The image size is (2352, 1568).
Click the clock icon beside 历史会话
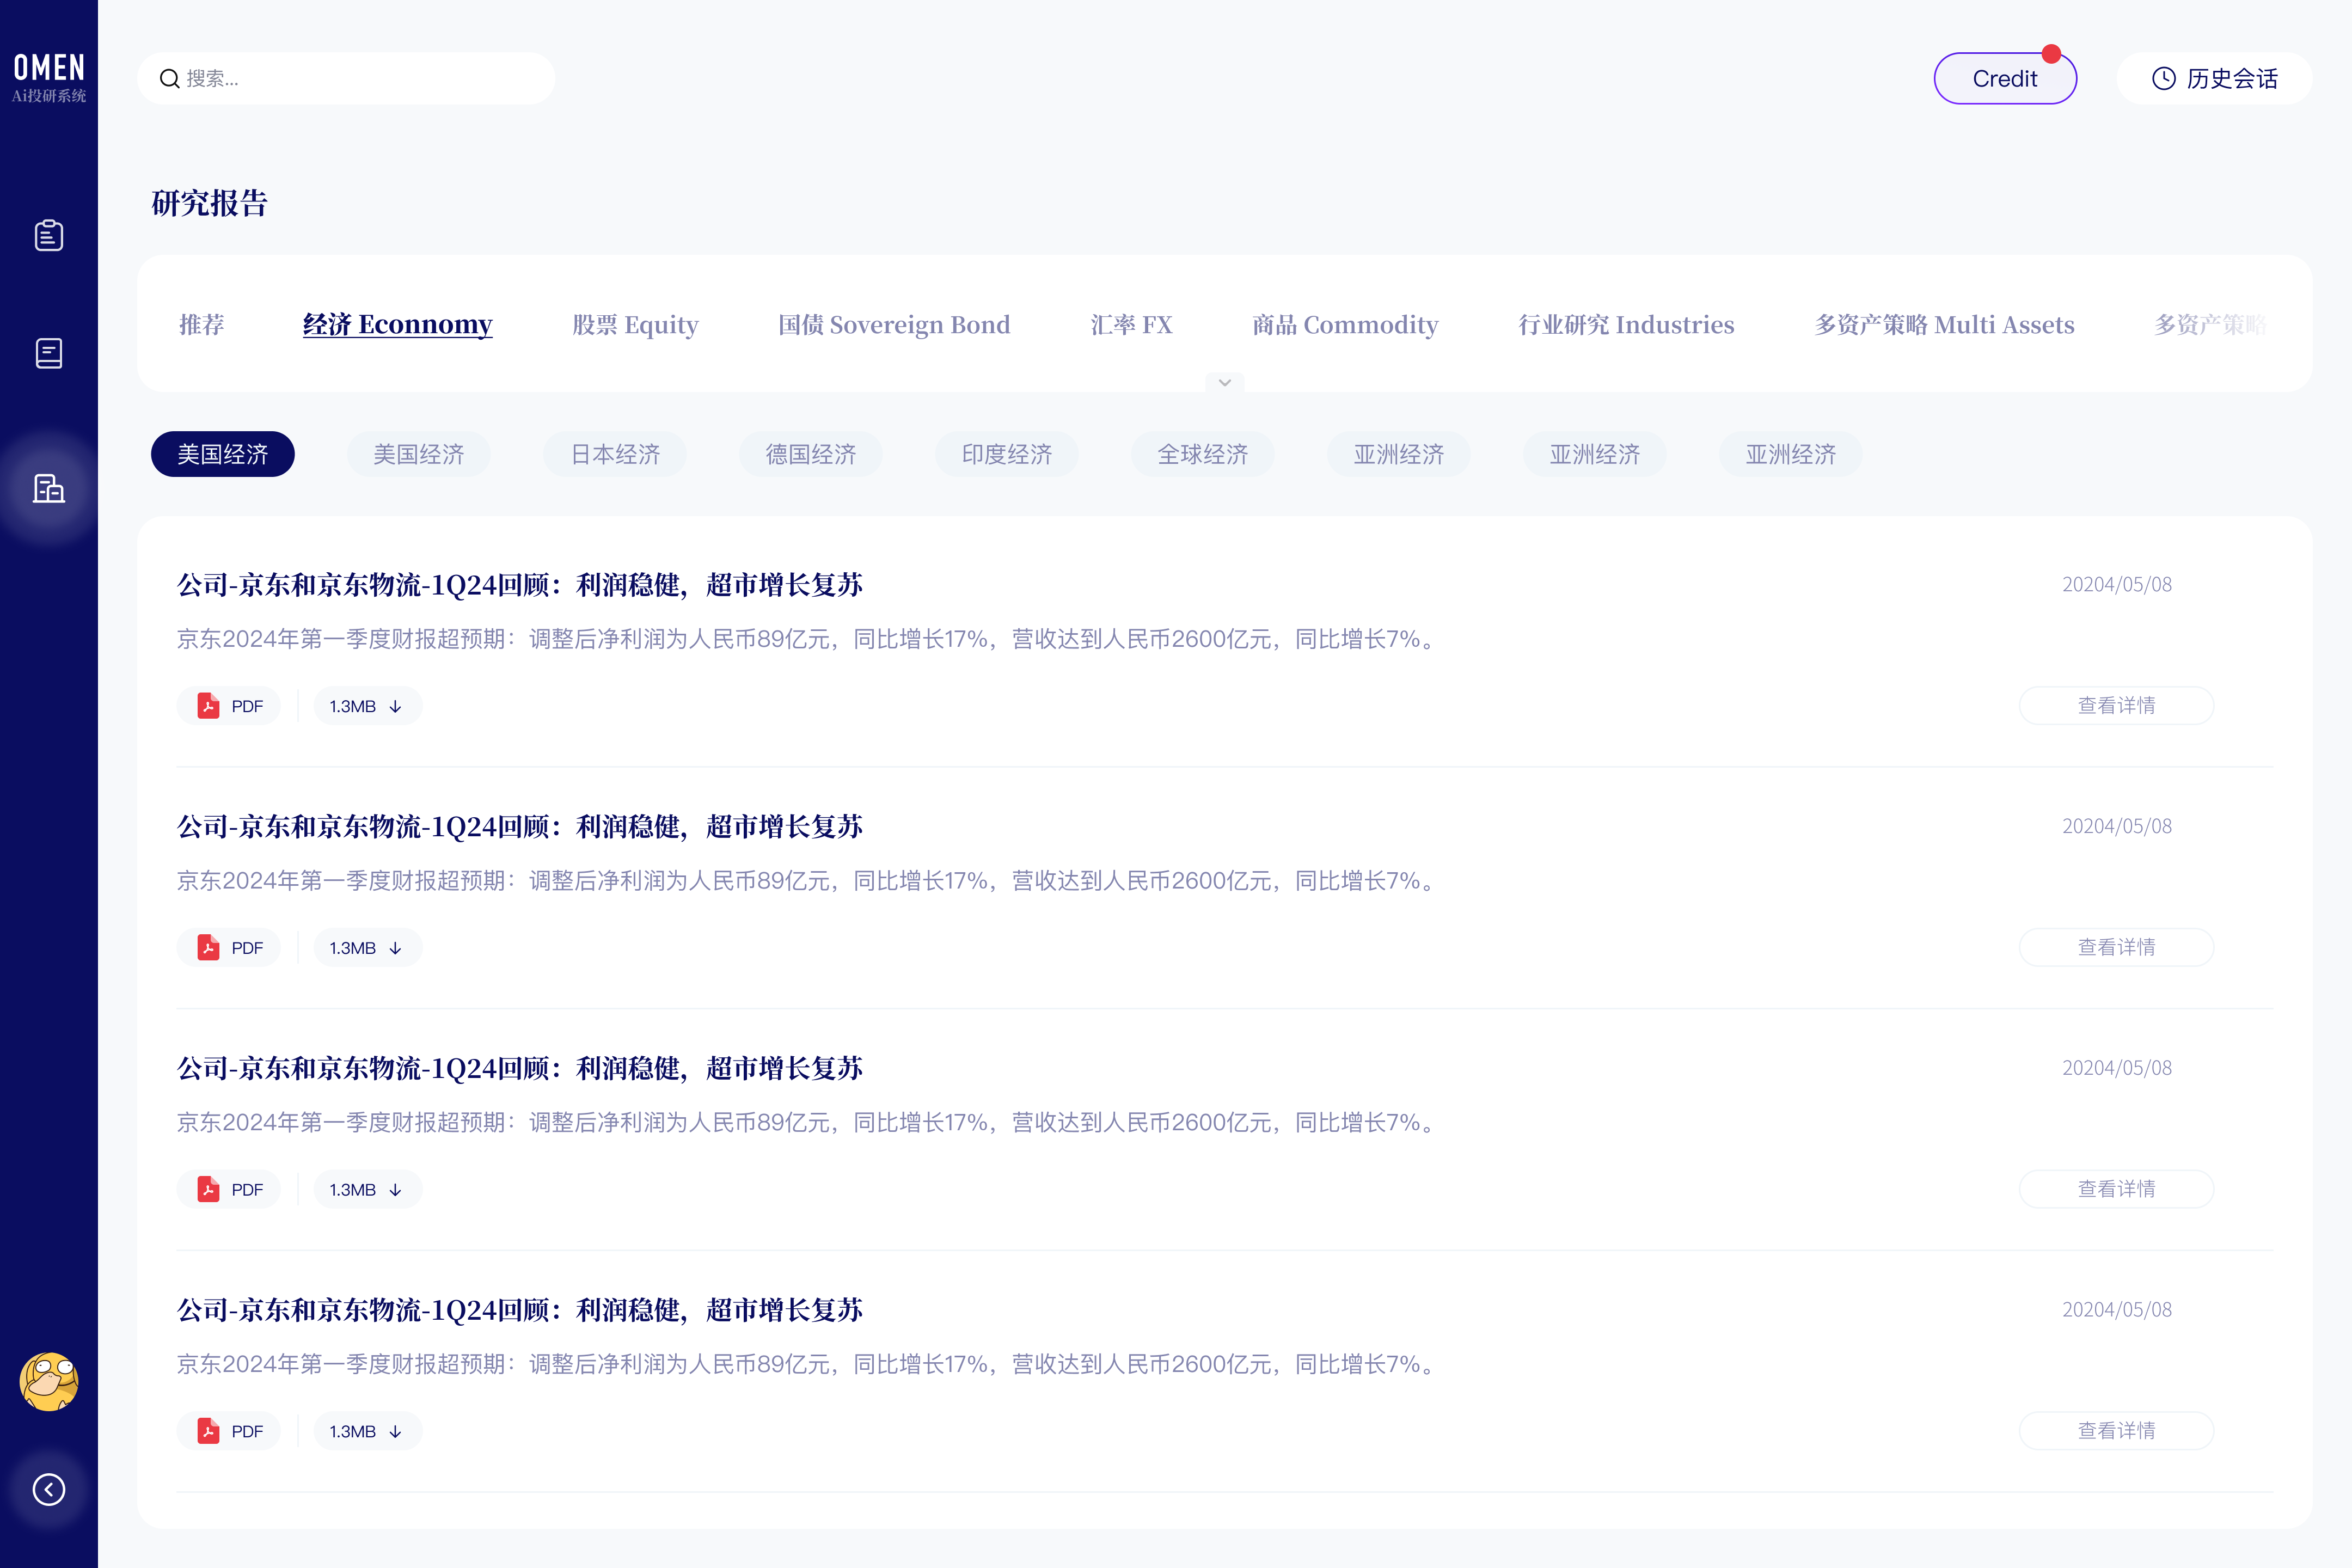[x=2163, y=78]
